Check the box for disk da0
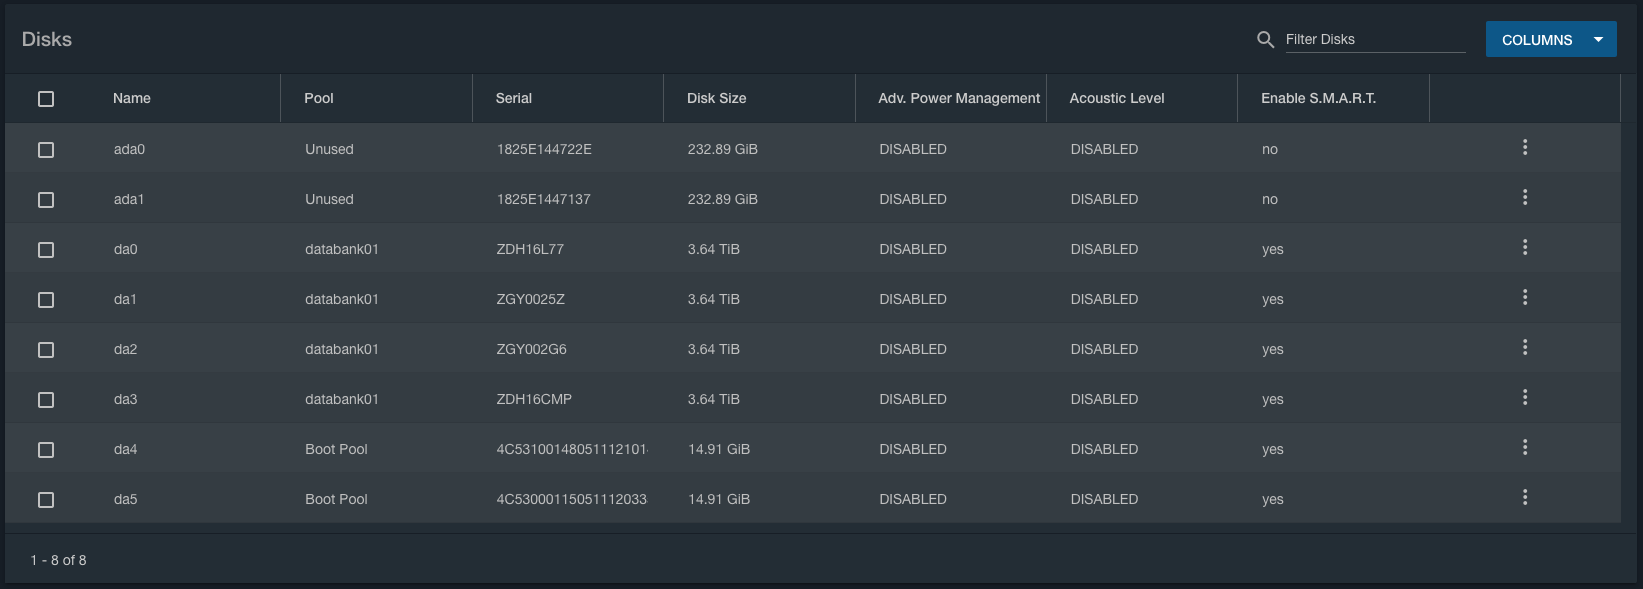The width and height of the screenshot is (1643, 589). [x=46, y=250]
